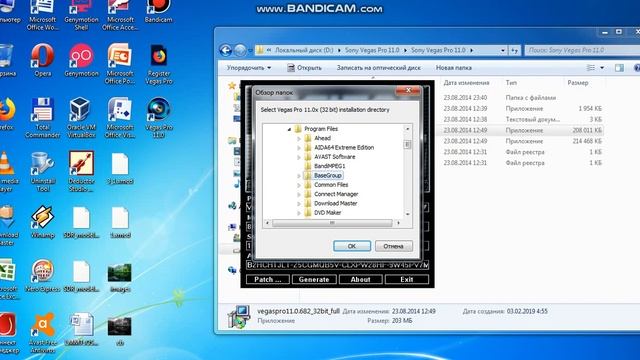Select the Images picture thumbnail on desktop

120,278
